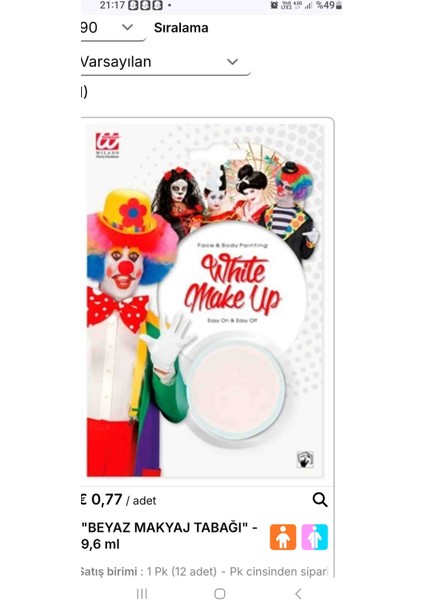Tap the Sıralama label
This screenshot has height=600, width=424.
click(181, 28)
